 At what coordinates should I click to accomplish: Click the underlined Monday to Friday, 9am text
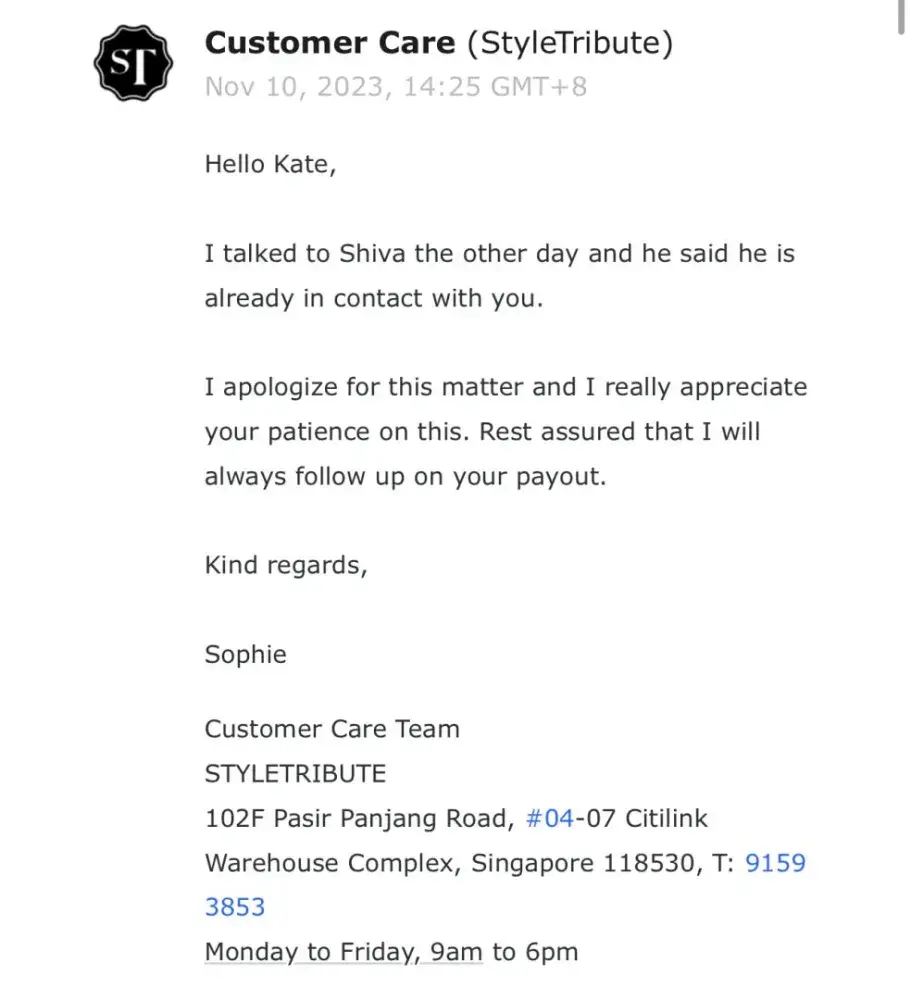coord(343,951)
